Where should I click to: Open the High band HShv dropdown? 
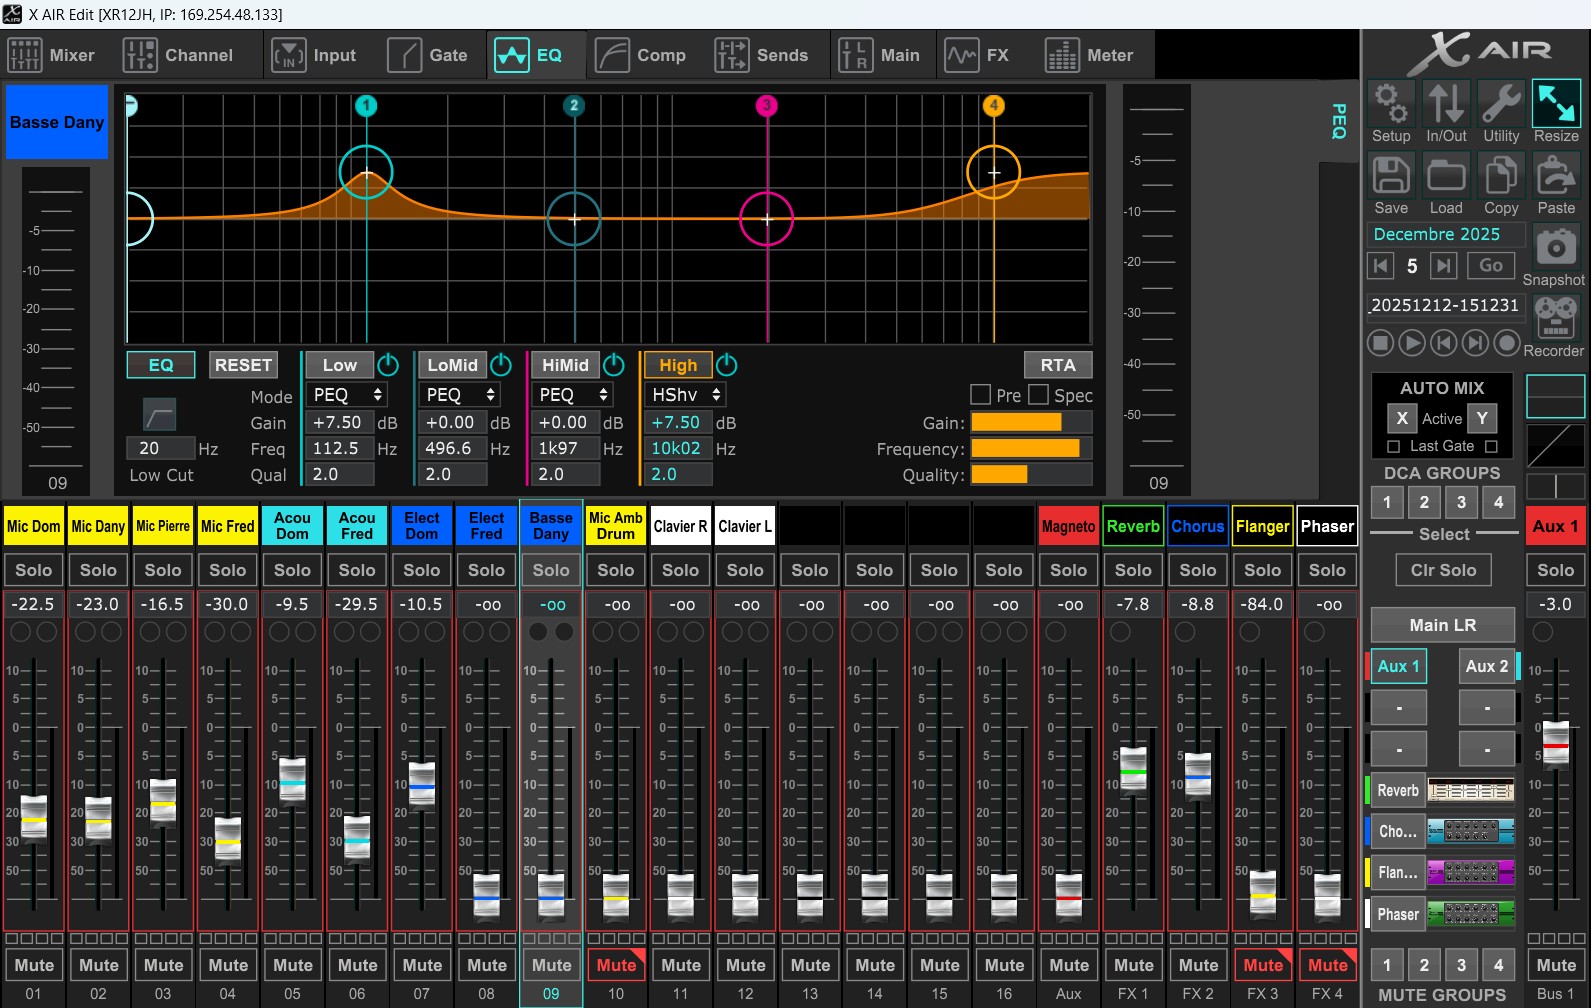(685, 395)
